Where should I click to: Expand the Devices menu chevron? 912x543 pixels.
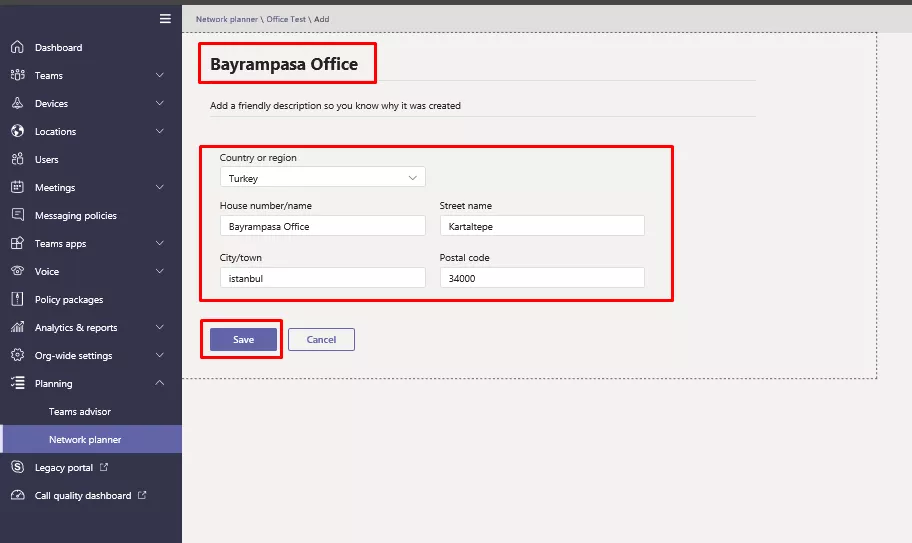tap(160, 104)
